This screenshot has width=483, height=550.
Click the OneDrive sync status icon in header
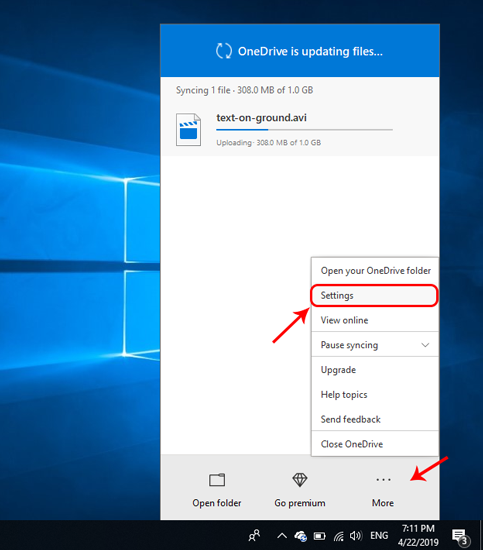pyautogui.click(x=224, y=51)
